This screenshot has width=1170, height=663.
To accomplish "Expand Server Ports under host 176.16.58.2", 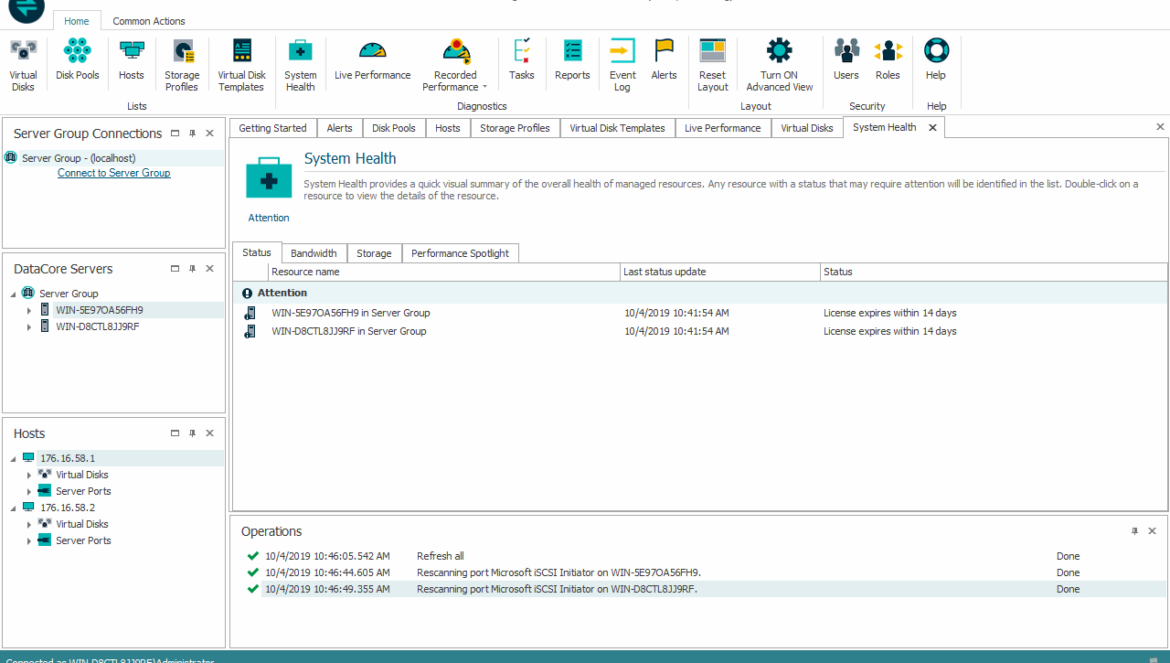I will [29, 541].
